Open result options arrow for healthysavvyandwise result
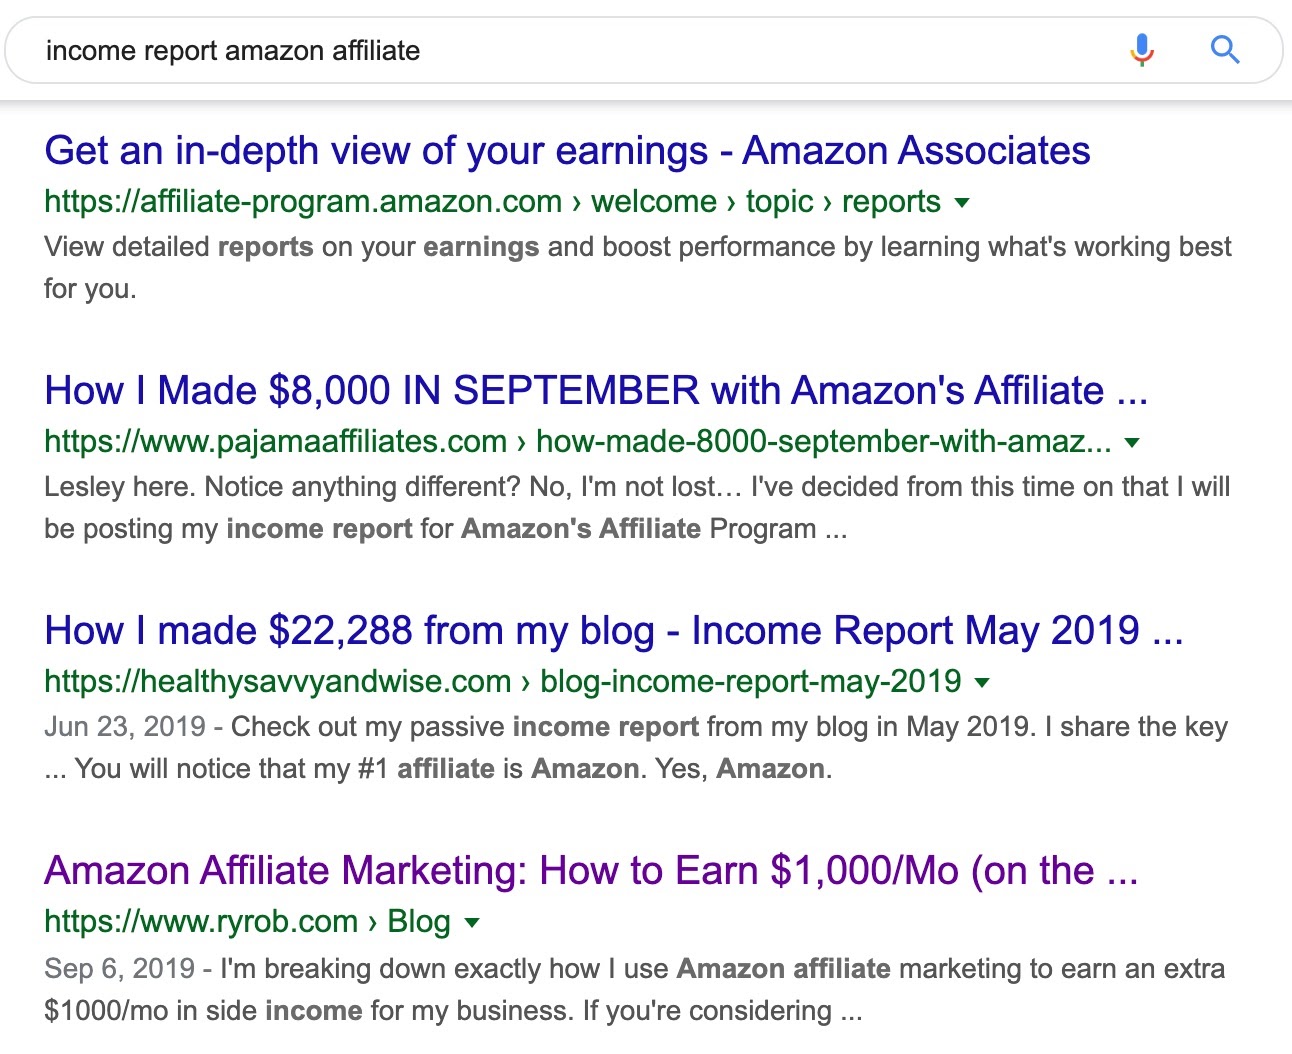The image size is (1292, 1054). pyautogui.click(x=982, y=683)
